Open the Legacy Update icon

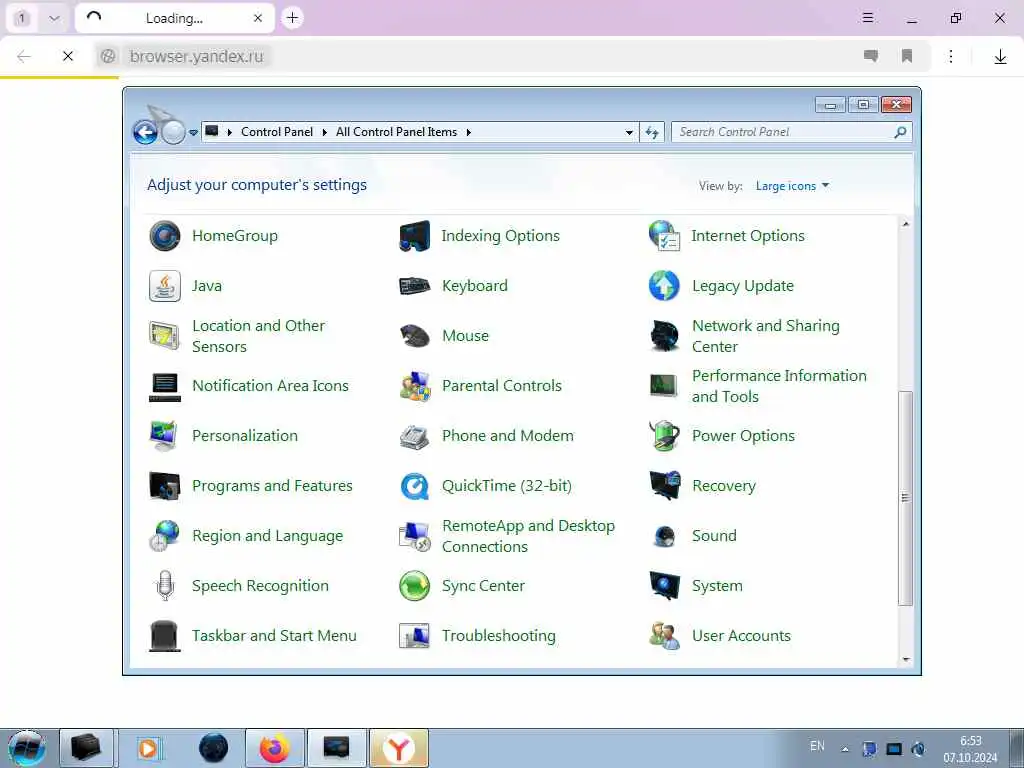(x=665, y=286)
